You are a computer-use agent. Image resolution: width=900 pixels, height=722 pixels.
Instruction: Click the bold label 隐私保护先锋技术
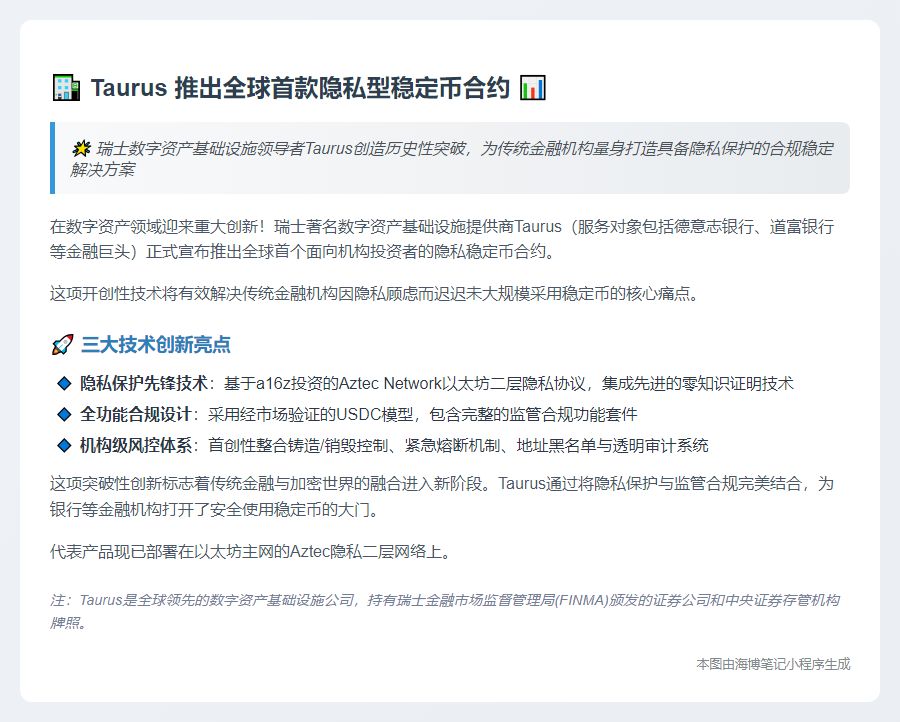143,383
